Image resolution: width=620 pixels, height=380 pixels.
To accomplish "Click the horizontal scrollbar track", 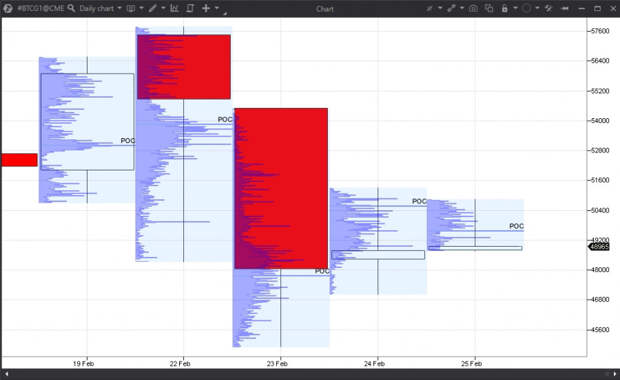I will pyautogui.click(x=310, y=374).
